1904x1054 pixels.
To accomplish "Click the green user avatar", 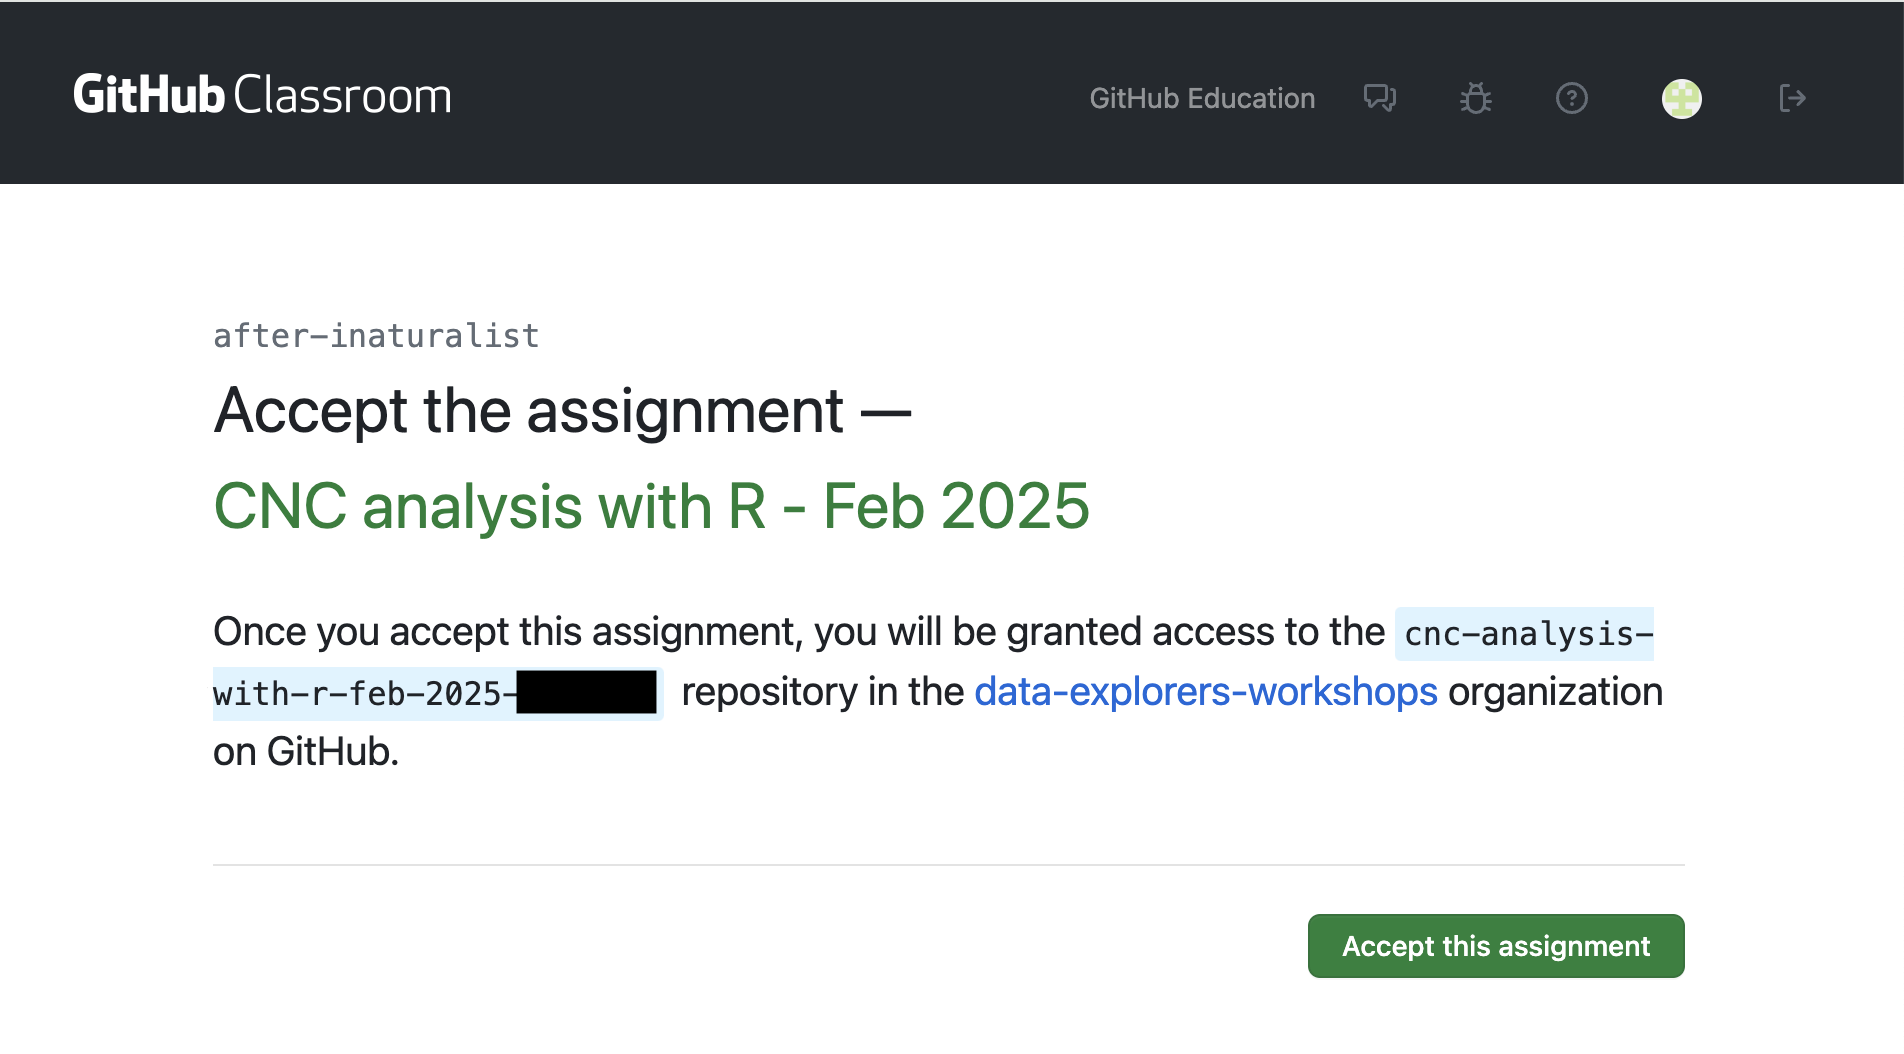I will coord(1682,98).
